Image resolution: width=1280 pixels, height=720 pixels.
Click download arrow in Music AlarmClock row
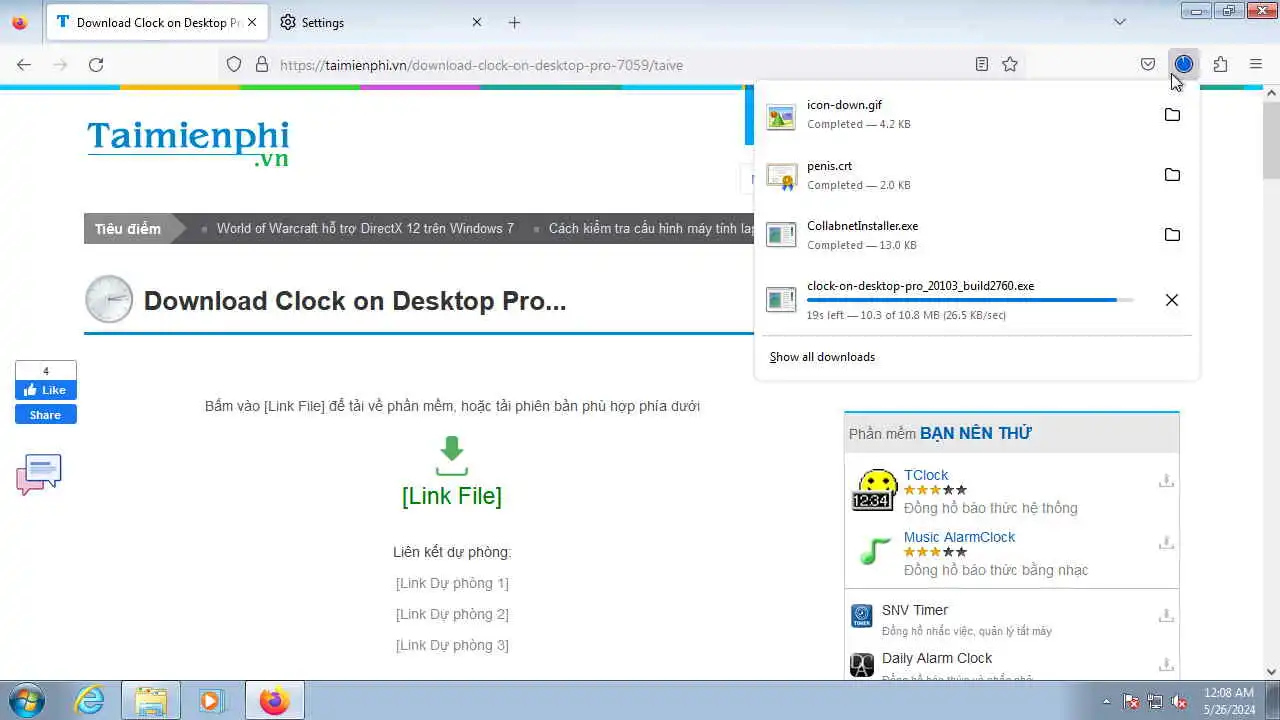pyautogui.click(x=1166, y=543)
